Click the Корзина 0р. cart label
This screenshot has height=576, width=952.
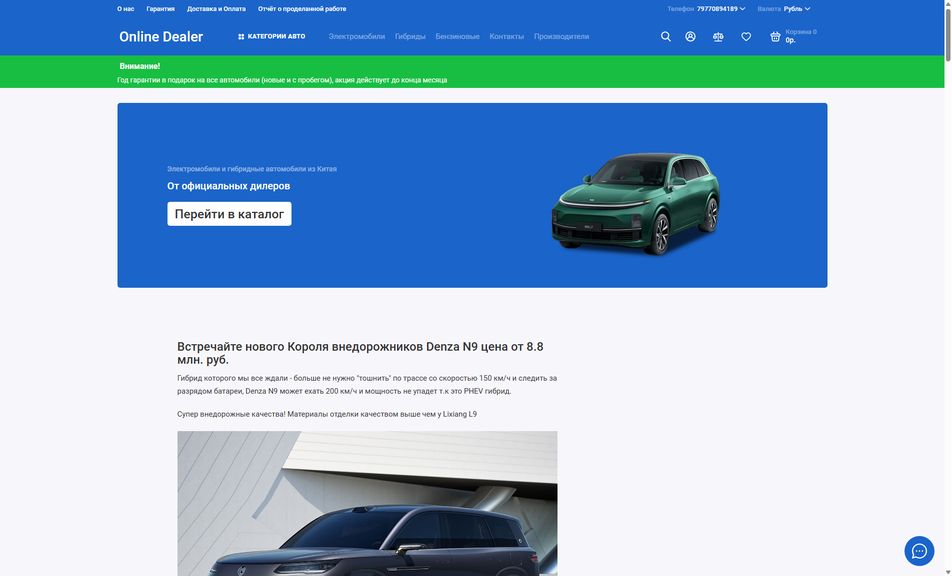(x=801, y=36)
